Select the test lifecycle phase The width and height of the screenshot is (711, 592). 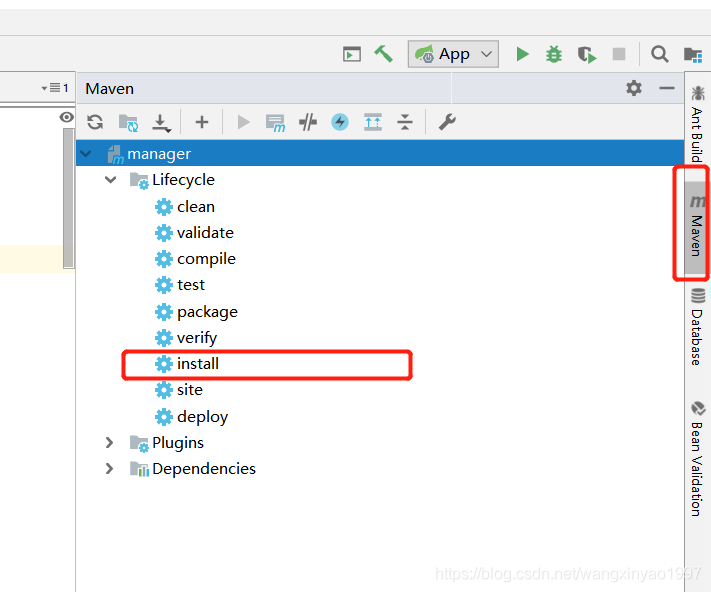180,285
